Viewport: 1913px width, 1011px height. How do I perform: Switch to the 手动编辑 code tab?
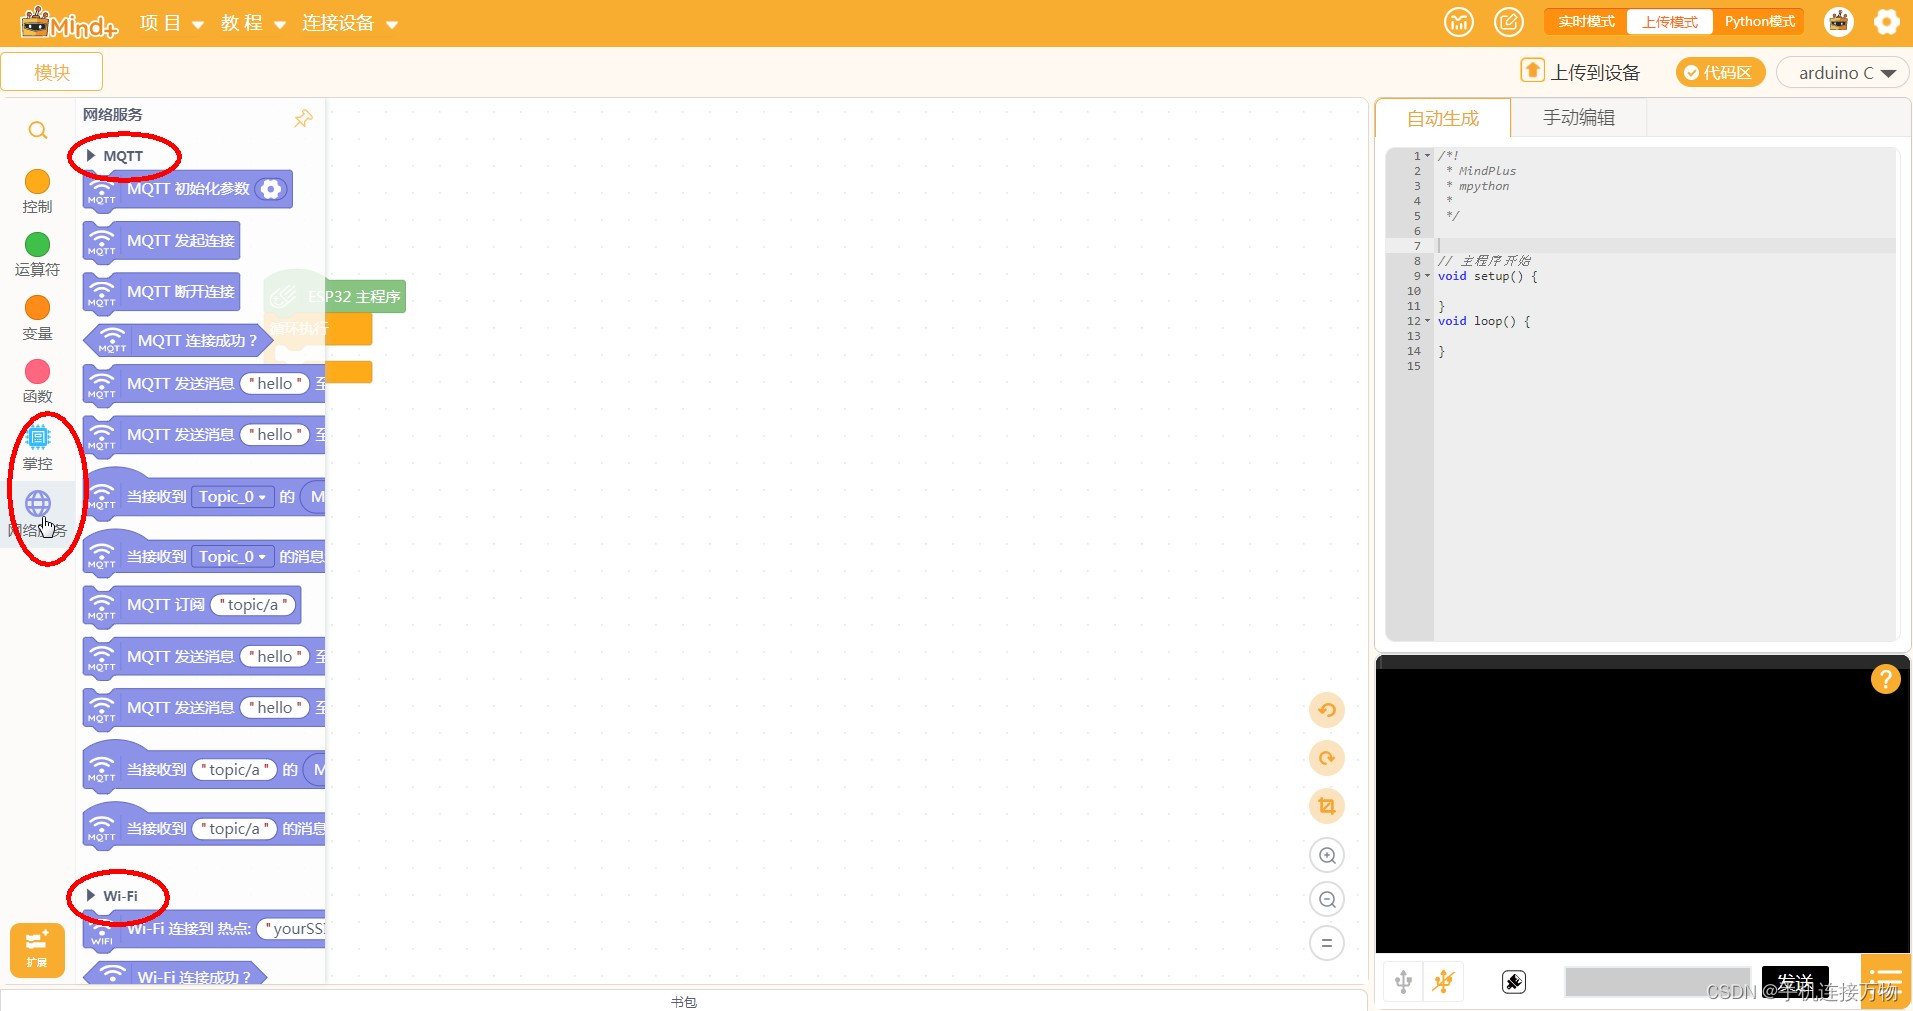[x=1578, y=118]
